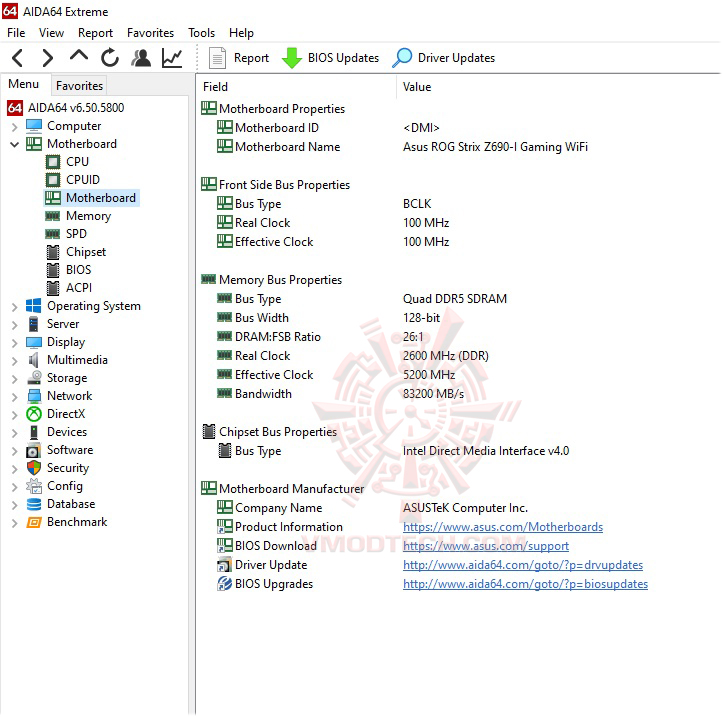Click the Operating System Windows icon

coord(34,306)
